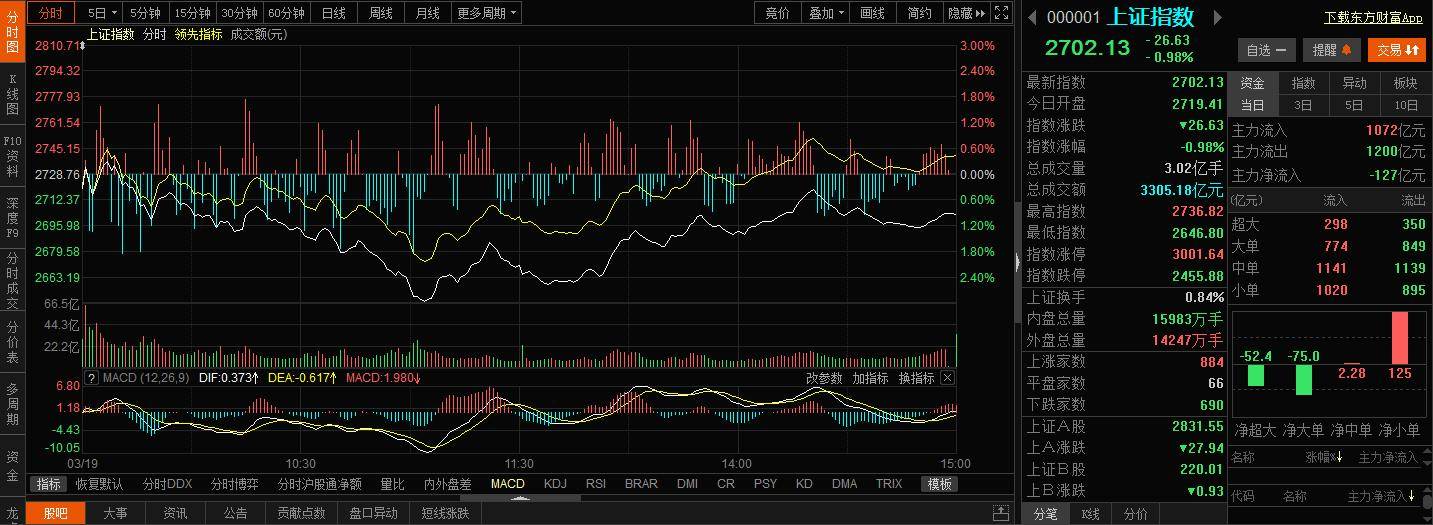This screenshot has height=525, width=1433.
Task: Switch to K线 tab at bottom right
Action: [1090, 514]
